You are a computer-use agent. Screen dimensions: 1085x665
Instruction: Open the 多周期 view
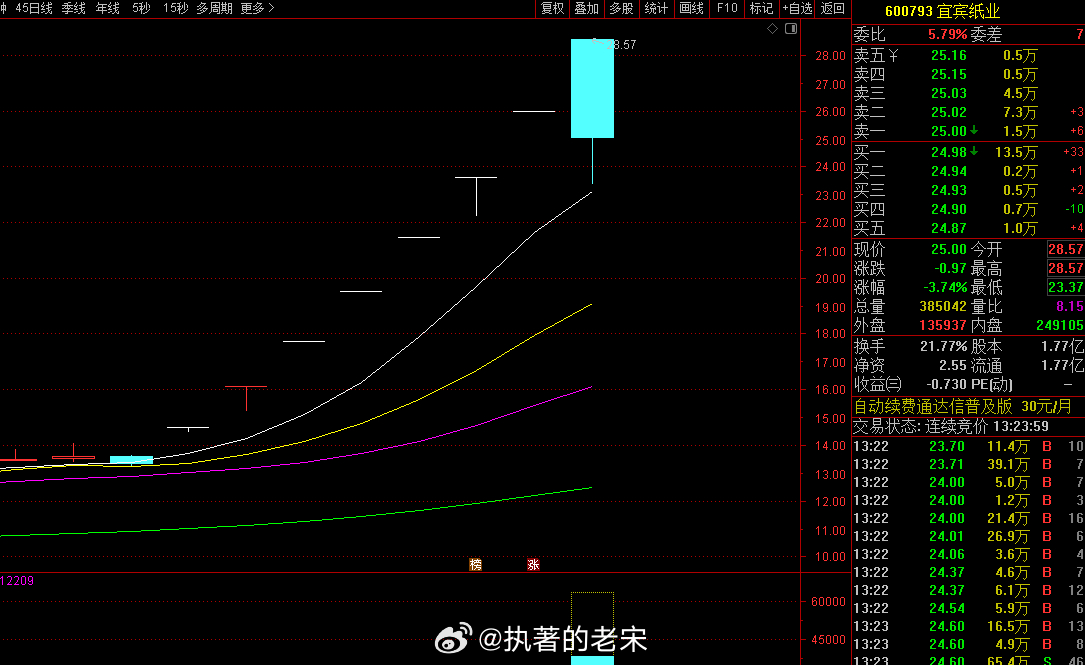(215, 8)
